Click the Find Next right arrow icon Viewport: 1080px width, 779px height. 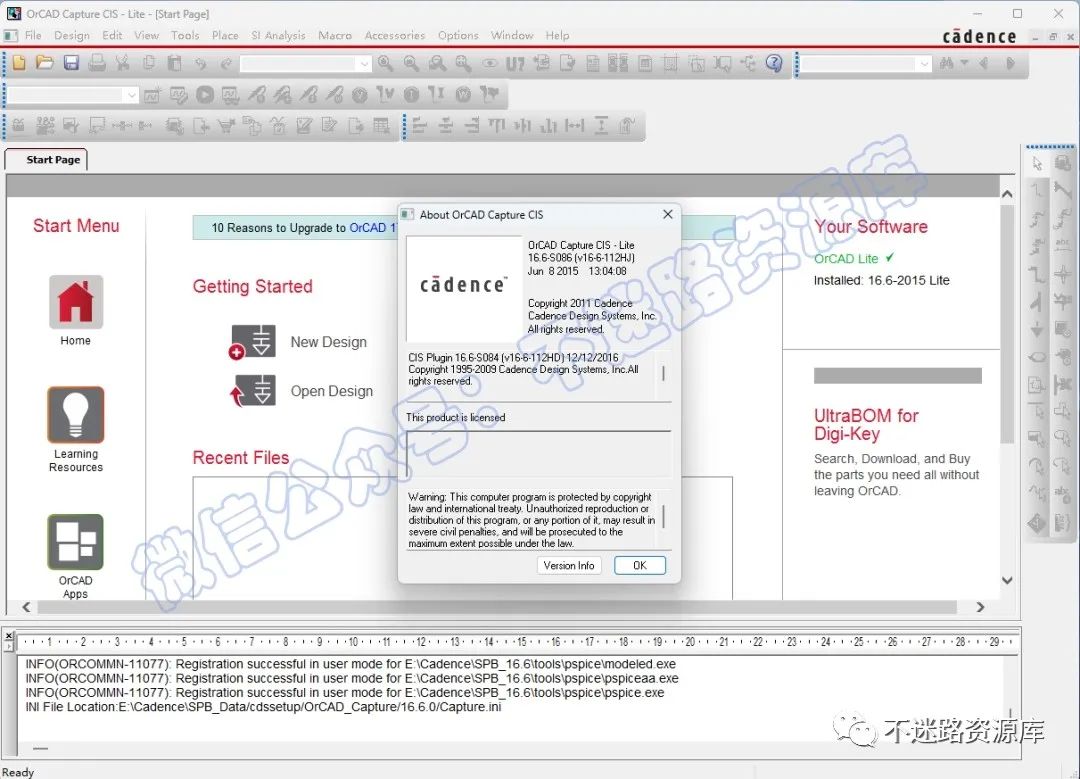[1010, 63]
